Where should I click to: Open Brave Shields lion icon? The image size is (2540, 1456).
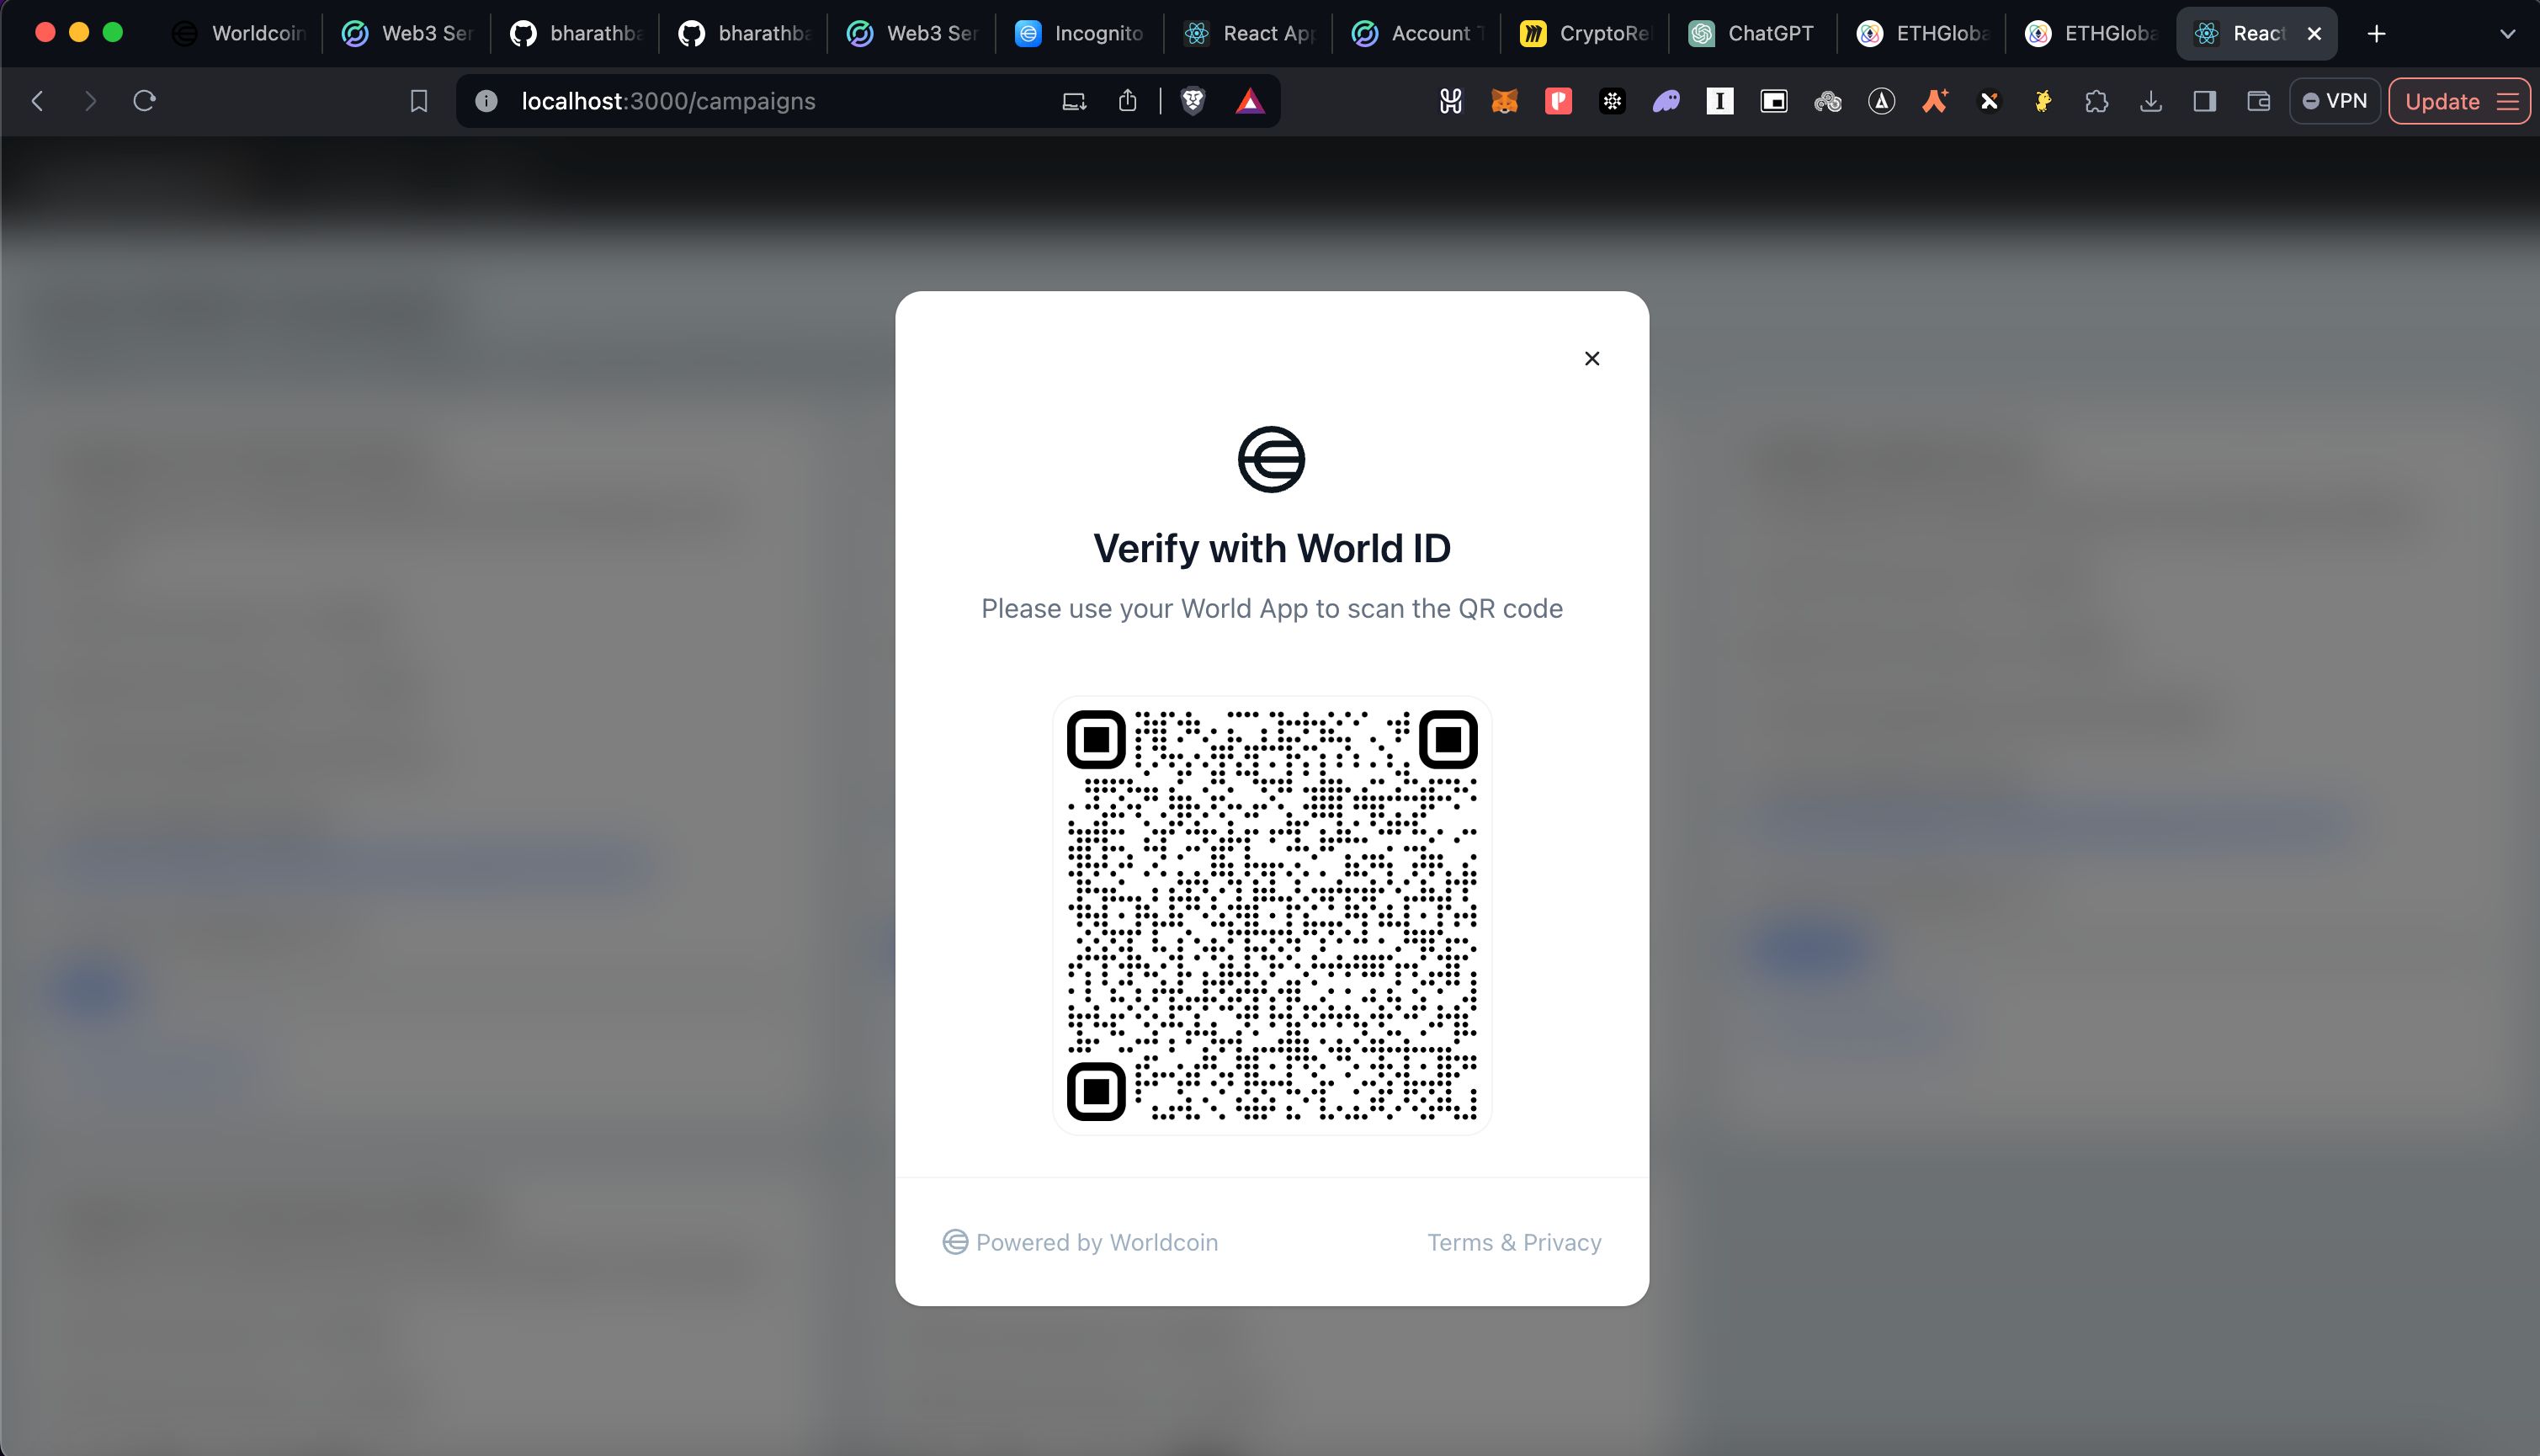(1193, 101)
